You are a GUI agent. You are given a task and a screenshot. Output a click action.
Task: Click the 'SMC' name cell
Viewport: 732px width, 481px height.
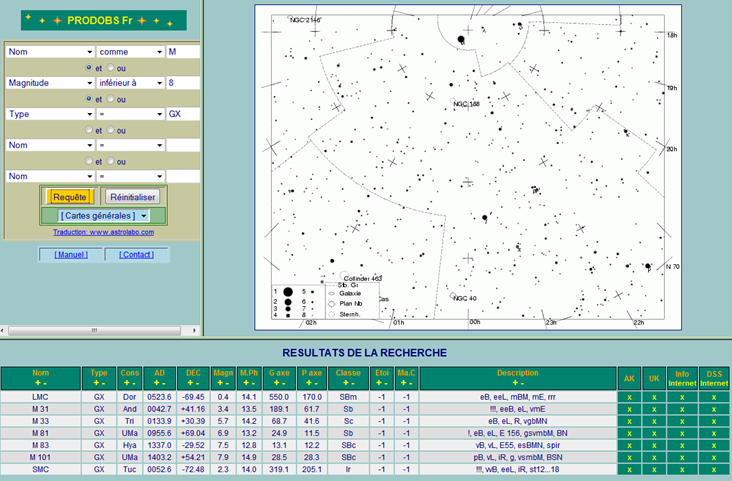pos(41,470)
